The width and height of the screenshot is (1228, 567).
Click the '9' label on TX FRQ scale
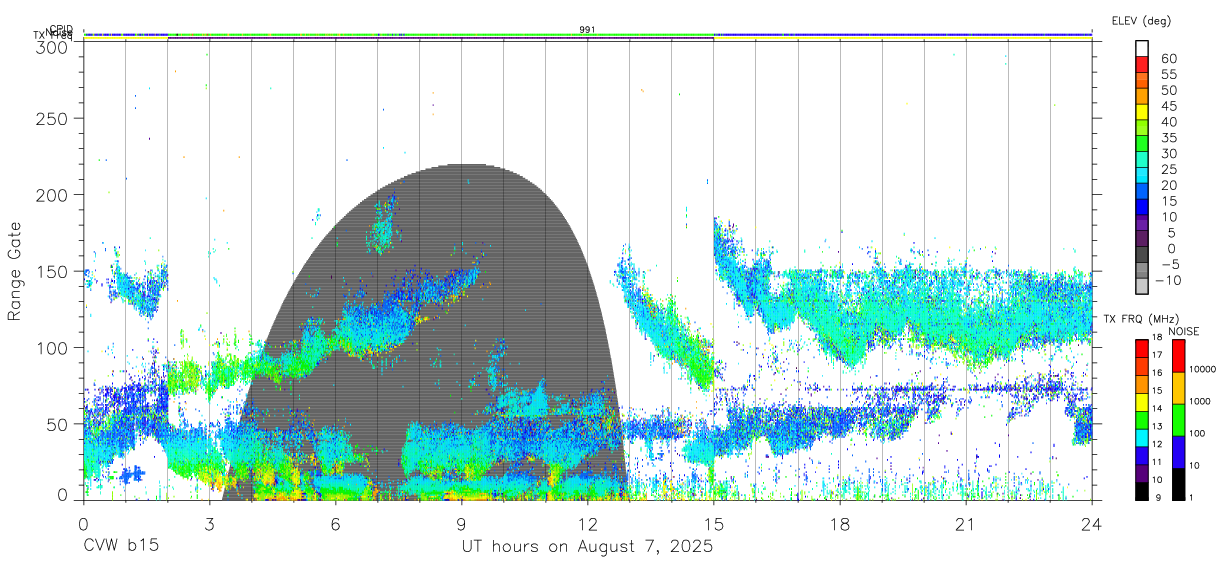1157,497
